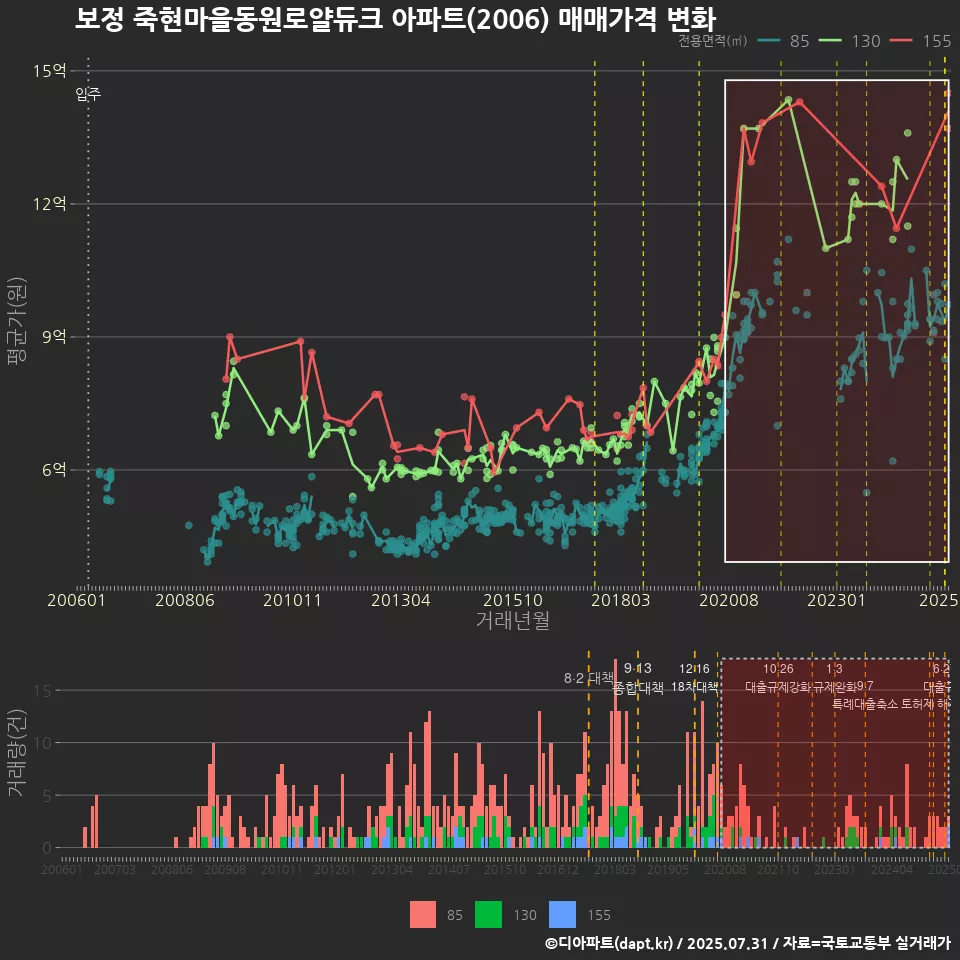Click the '평균가(원)' axis title
Screen dimensions: 960x960
pyautogui.click(x=17, y=321)
